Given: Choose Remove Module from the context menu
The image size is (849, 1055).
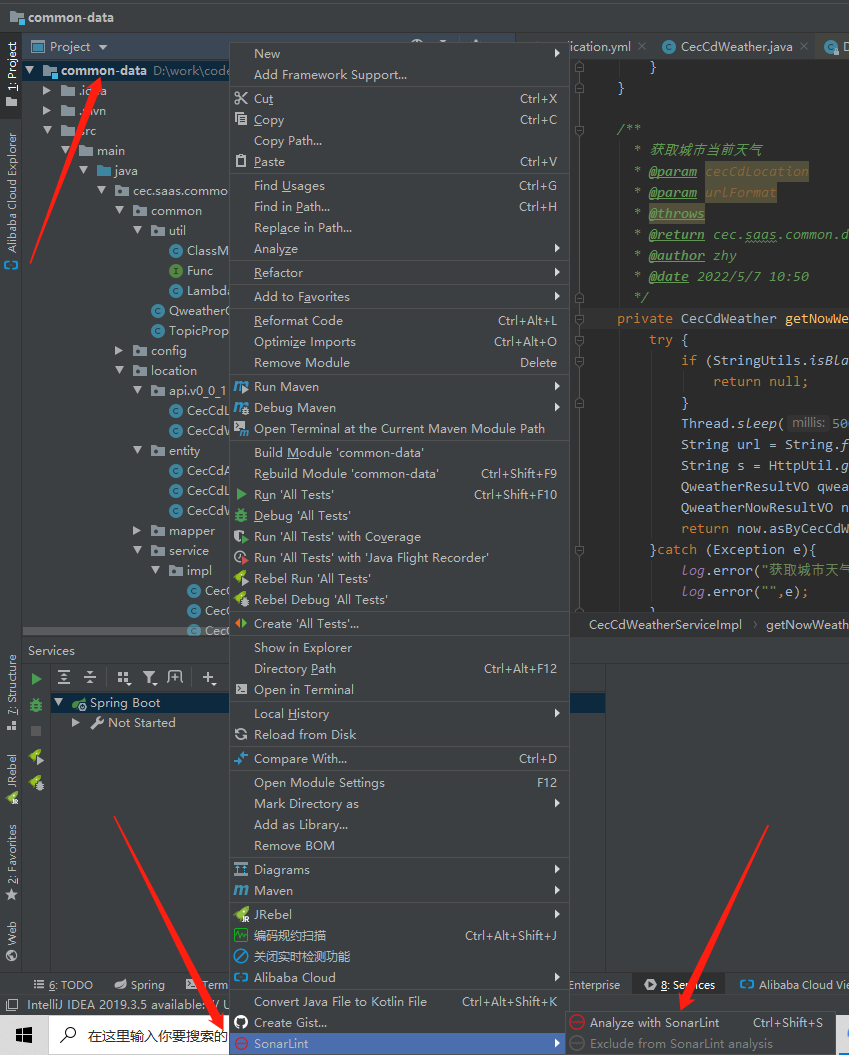Looking at the screenshot, I should pos(400,363).
